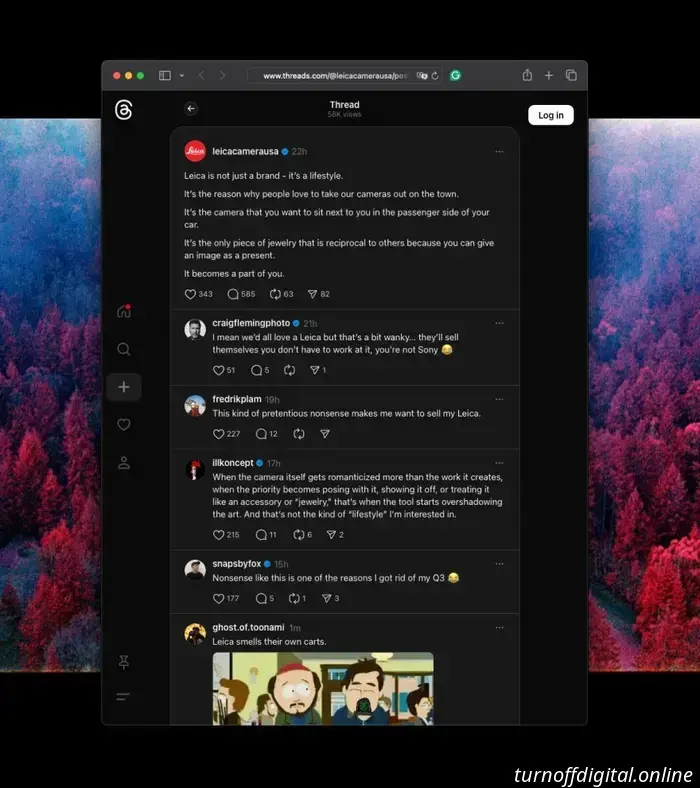Image resolution: width=700 pixels, height=788 pixels.
Task: Open Search from the sidebar magnifier
Action: (x=124, y=349)
